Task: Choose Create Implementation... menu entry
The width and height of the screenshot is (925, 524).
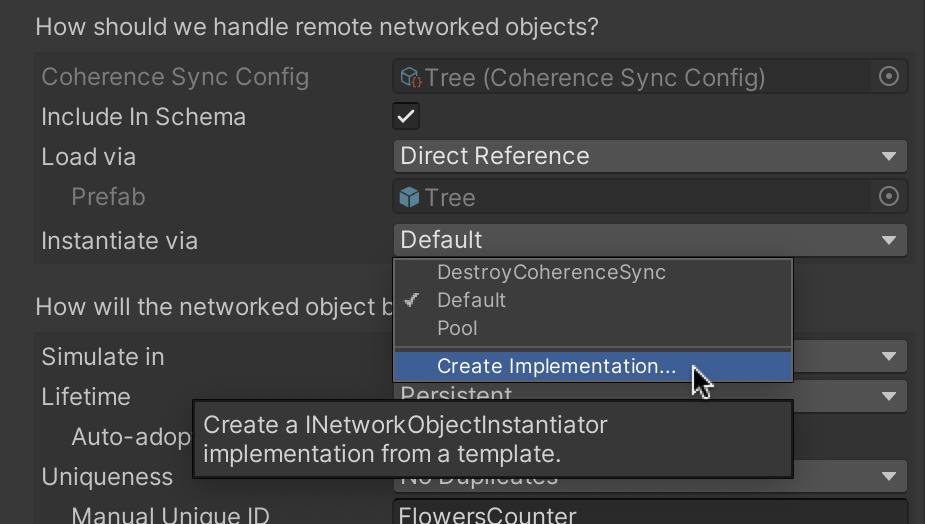Action: point(556,366)
